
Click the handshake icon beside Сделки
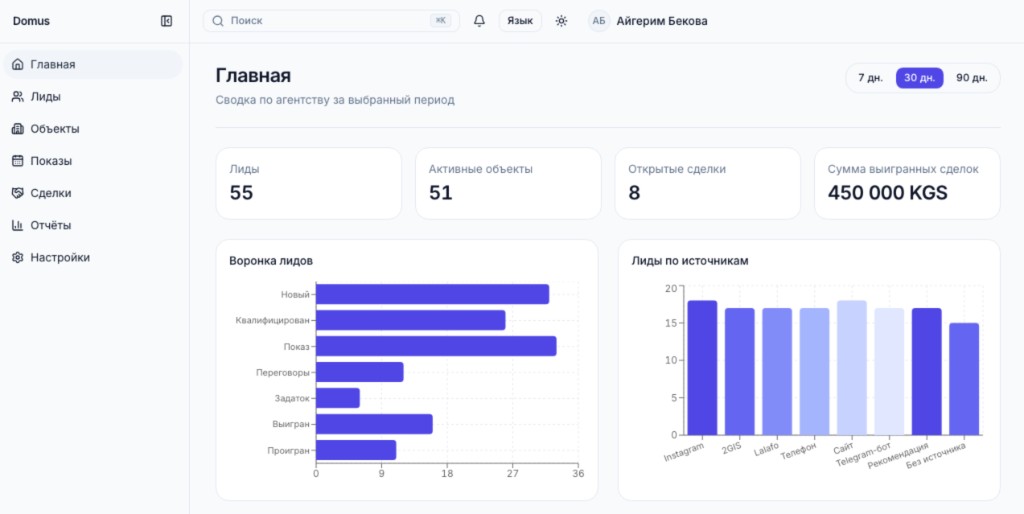[18, 193]
